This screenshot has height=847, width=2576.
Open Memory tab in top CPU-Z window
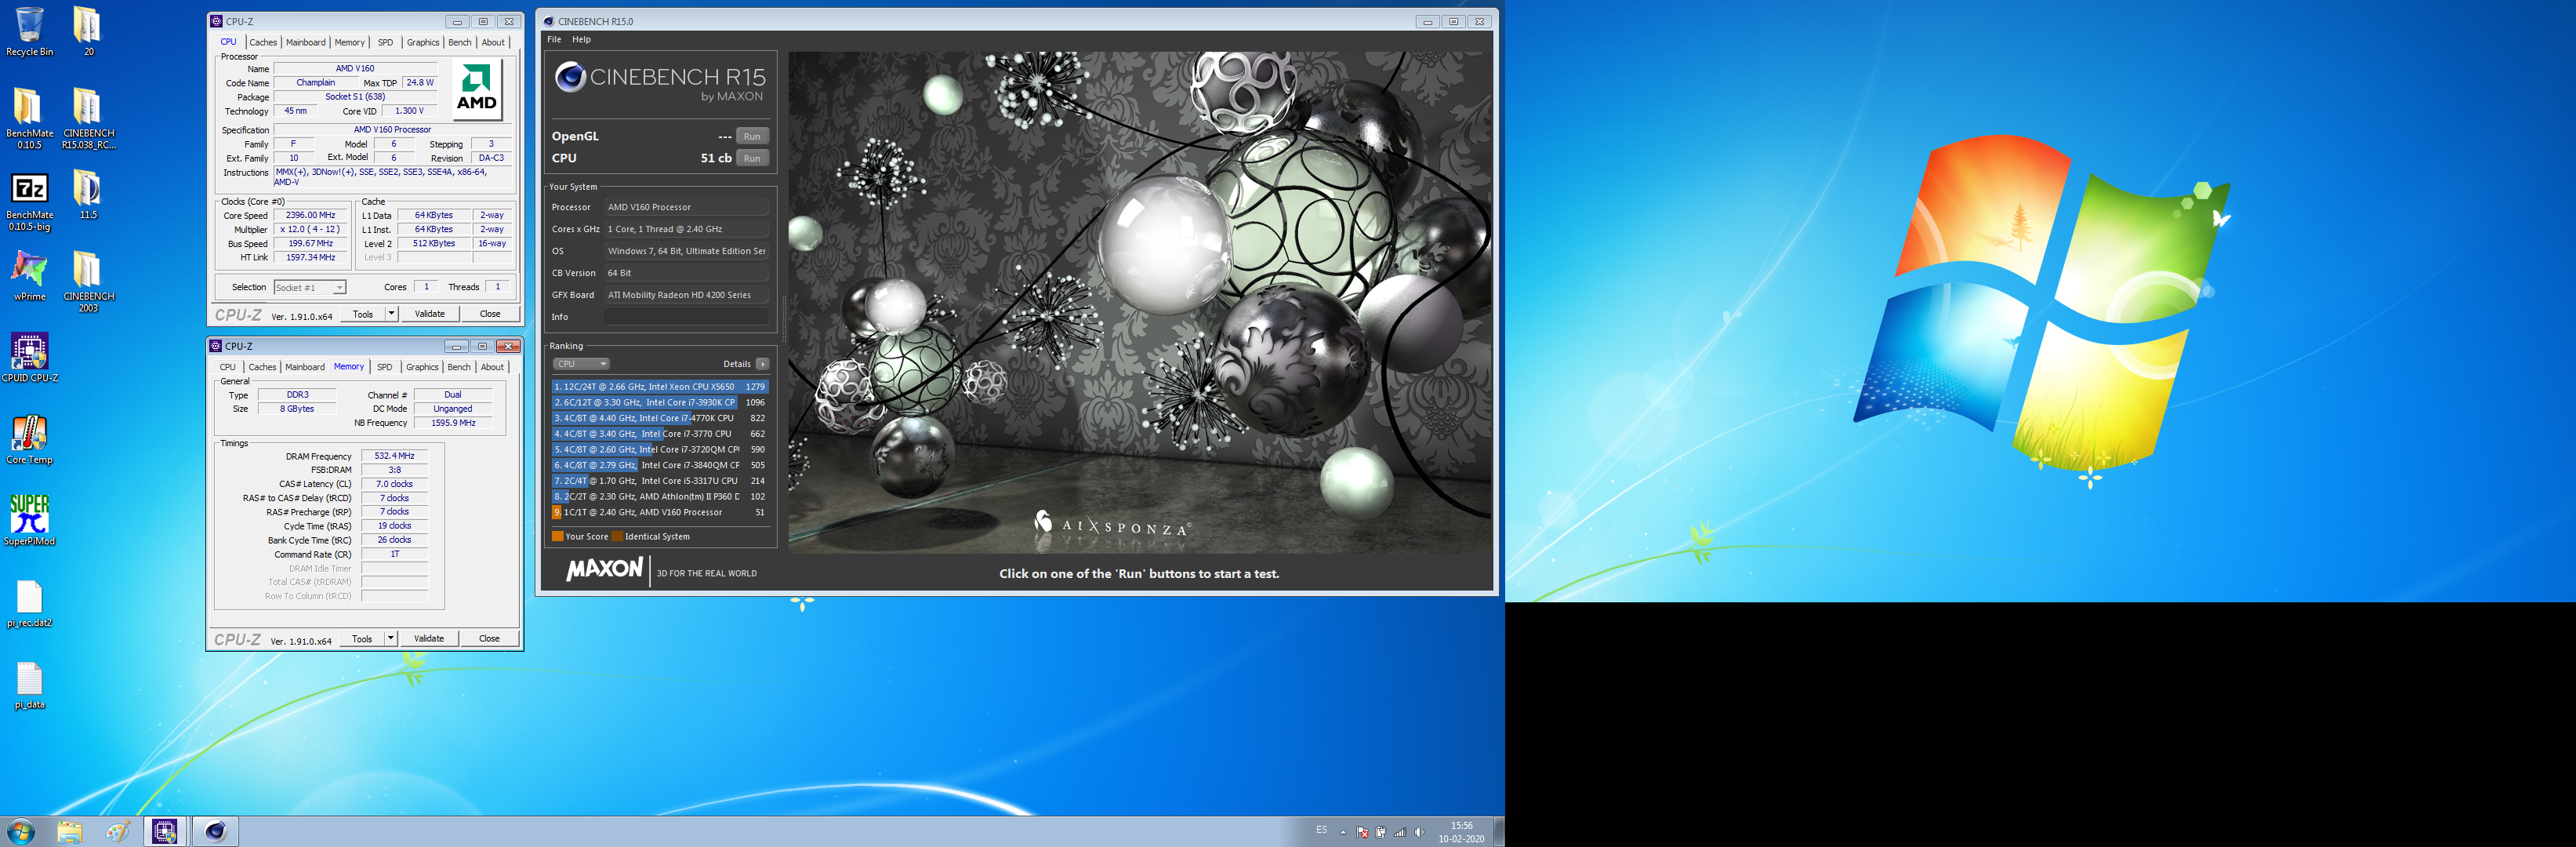[349, 42]
